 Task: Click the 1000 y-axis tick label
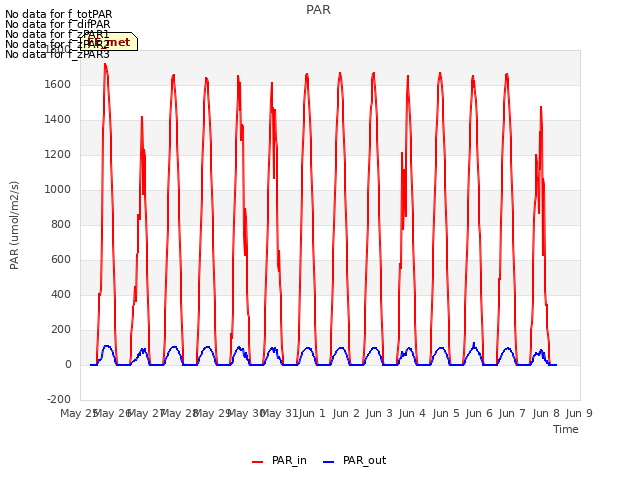point(58,189)
